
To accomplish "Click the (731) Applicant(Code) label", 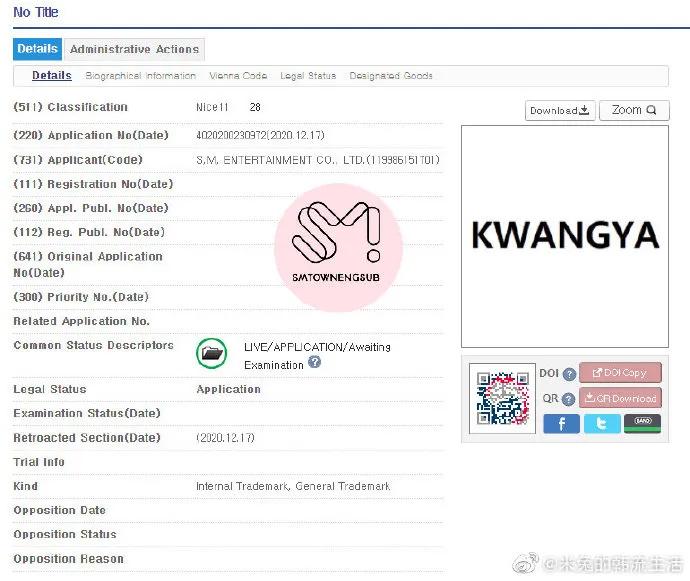I will point(78,160).
